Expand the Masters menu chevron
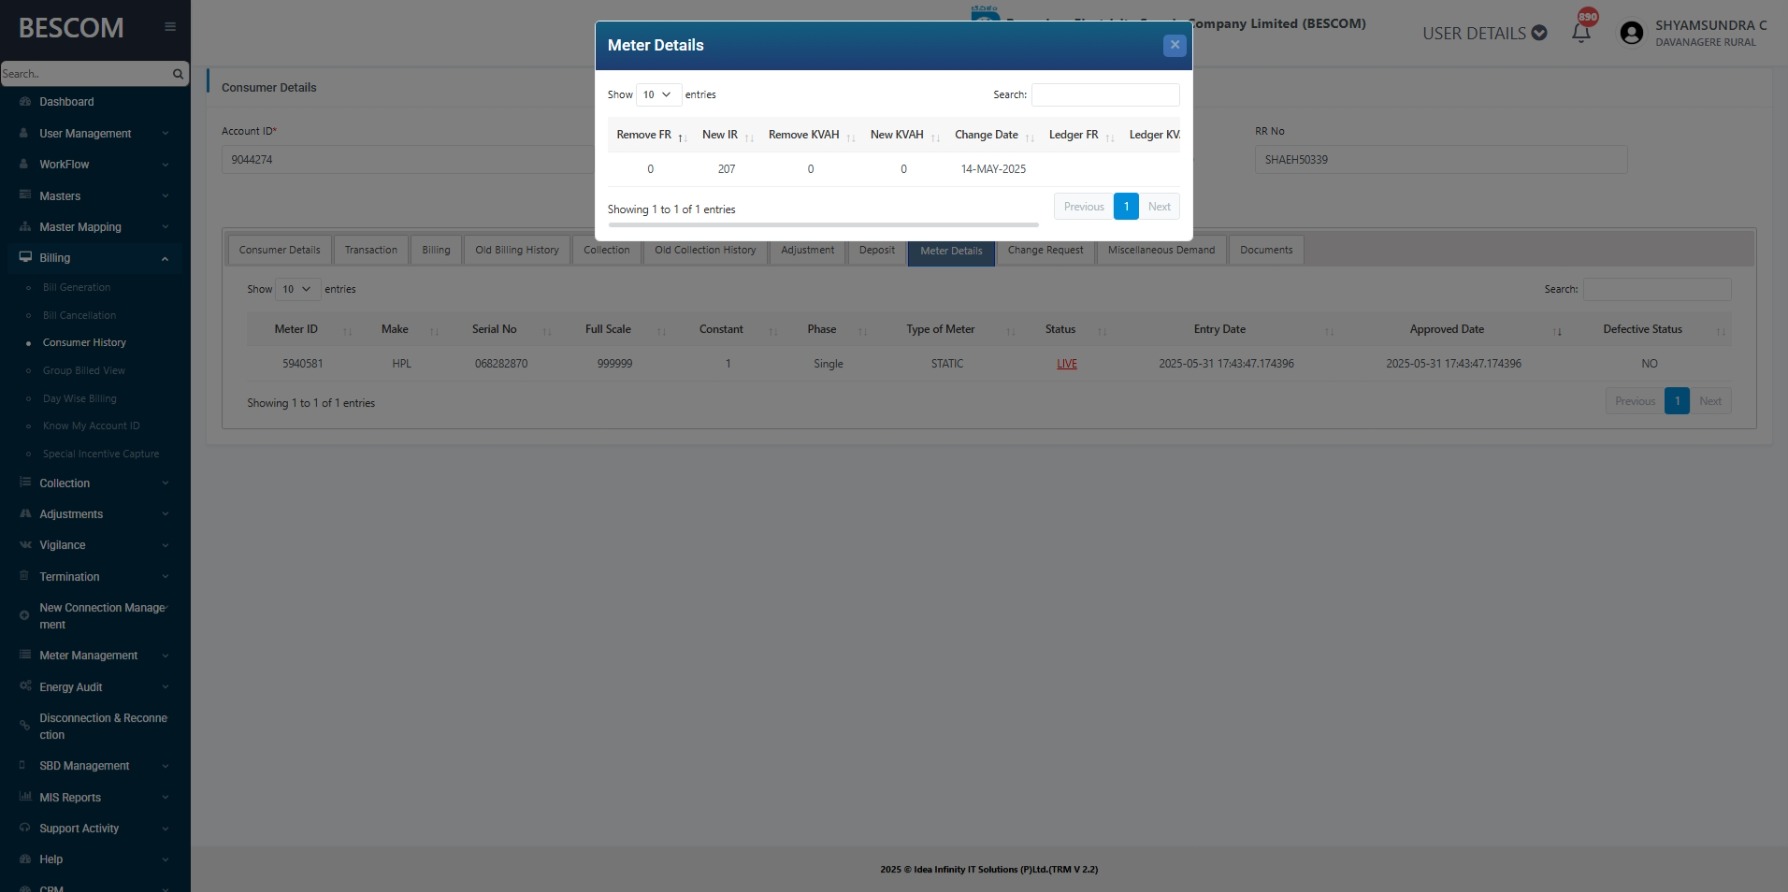Screen dimensions: 1788x892 [x=165, y=196]
